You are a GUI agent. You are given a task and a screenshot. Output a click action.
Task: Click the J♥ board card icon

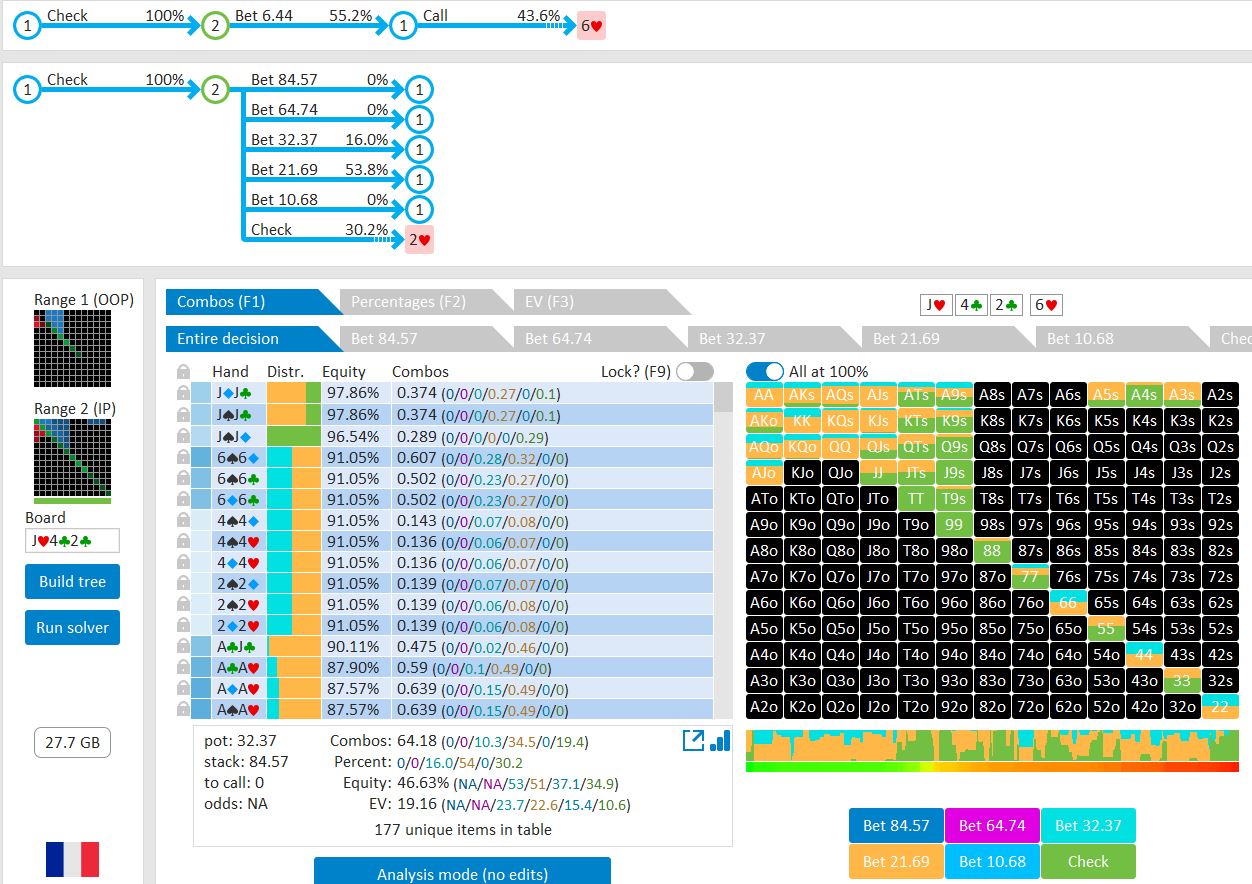click(936, 305)
